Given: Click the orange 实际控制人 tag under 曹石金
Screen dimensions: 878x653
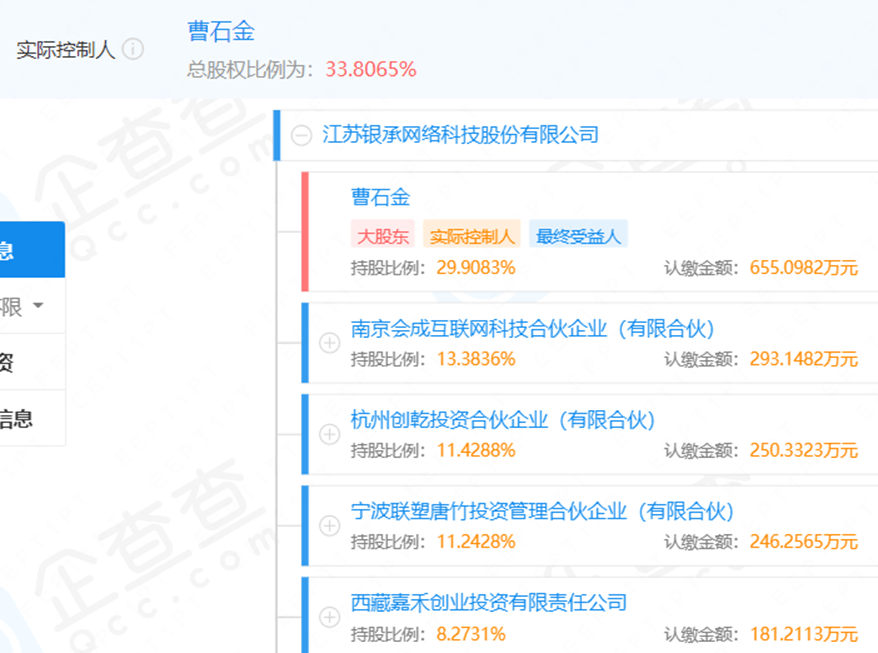Looking at the screenshot, I should click(472, 236).
